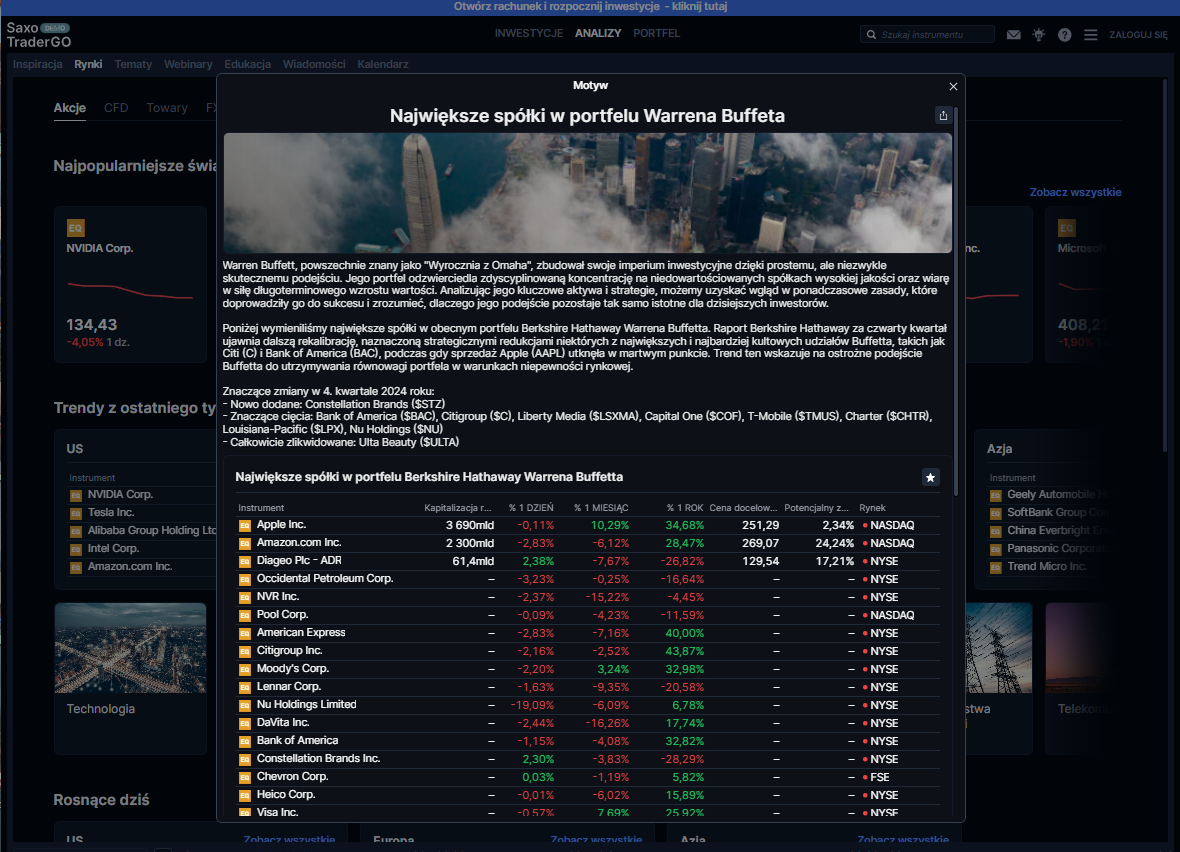Click the star watchlist icon above the table
Viewport: 1180px width, 852px height.
pos(930,478)
